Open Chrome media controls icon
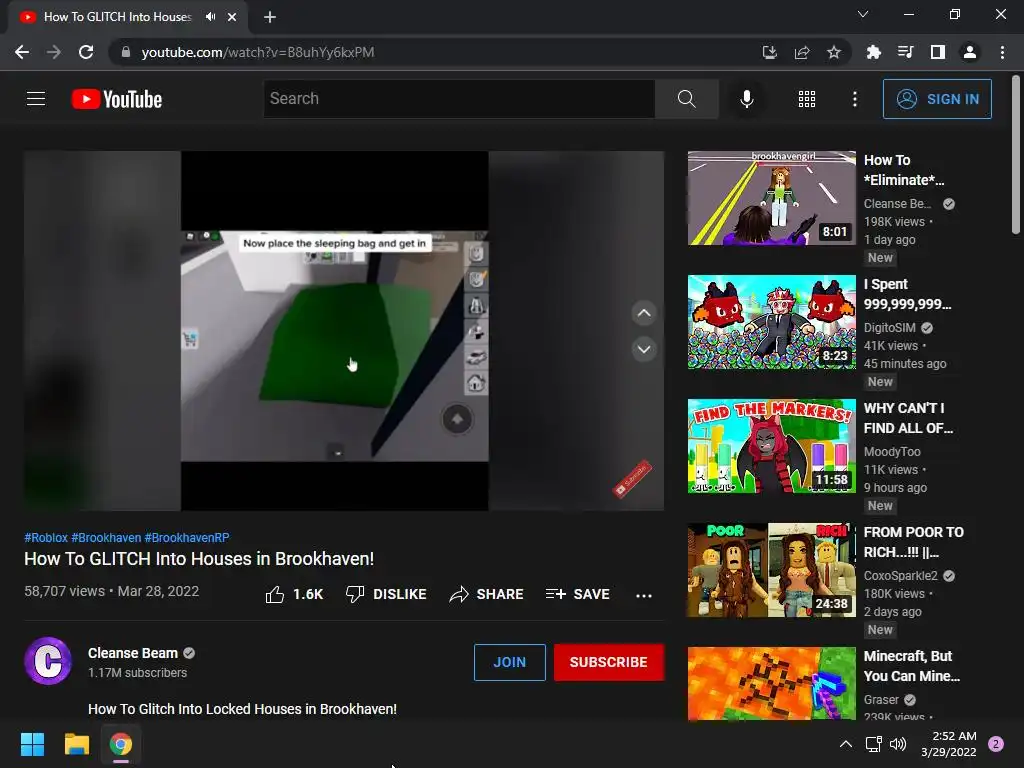This screenshot has height=768, width=1024. (x=905, y=52)
